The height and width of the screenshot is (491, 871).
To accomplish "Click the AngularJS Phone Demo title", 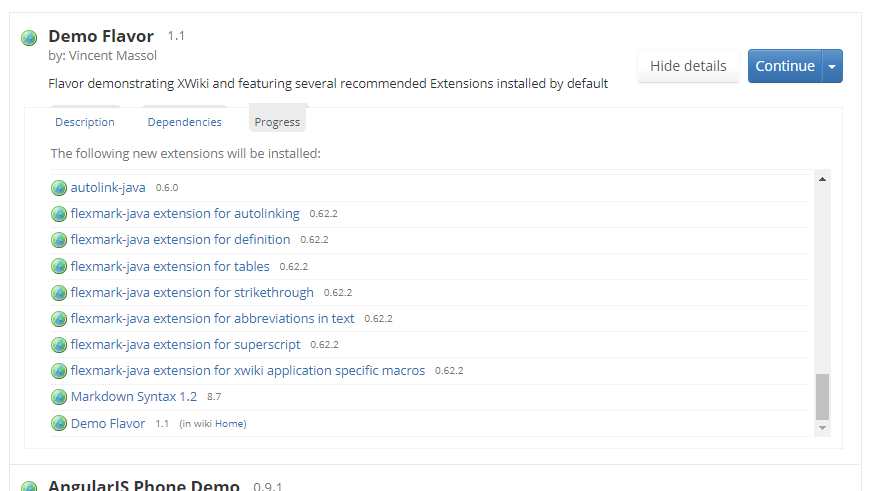I will tap(144, 485).
